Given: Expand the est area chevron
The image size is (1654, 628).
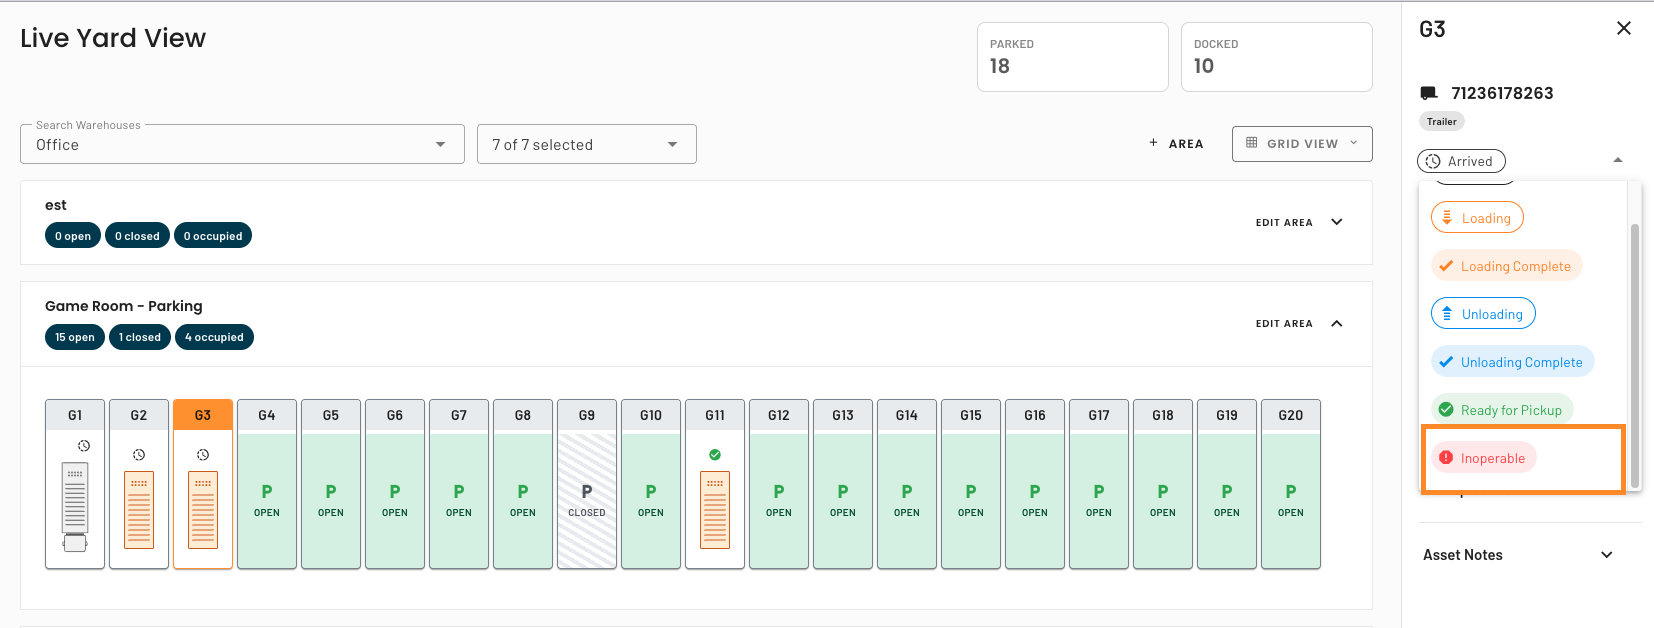Looking at the screenshot, I should [x=1337, y=222].
